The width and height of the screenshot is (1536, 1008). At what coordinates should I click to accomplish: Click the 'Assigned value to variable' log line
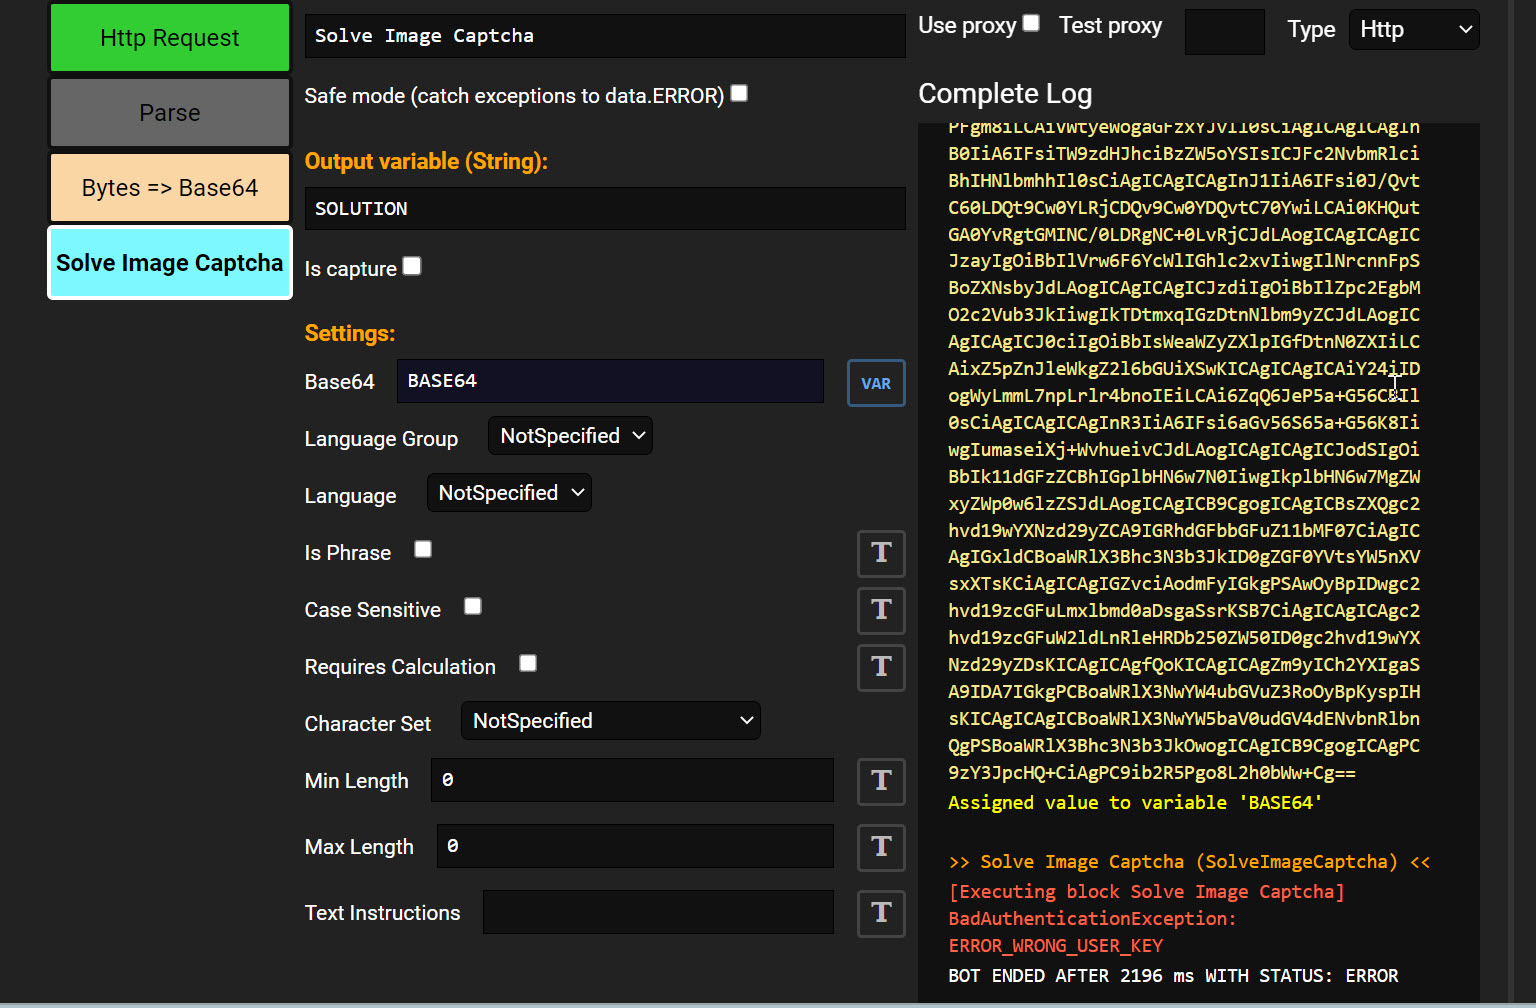pos(1135,803)
